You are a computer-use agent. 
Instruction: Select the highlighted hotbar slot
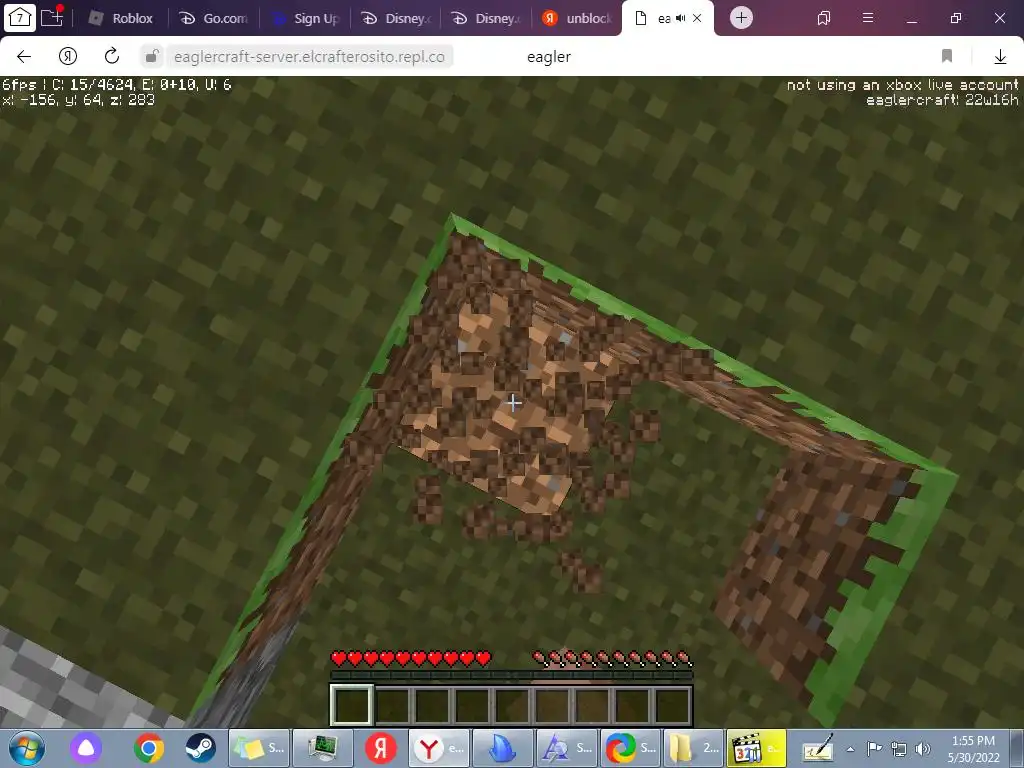(x=351, y=705)
